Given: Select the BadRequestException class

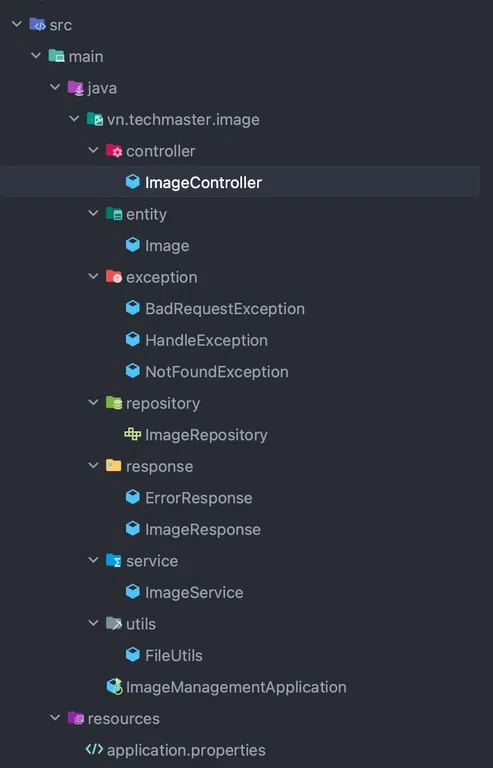Looking at the screenshot, I should [x=225, y=309].
